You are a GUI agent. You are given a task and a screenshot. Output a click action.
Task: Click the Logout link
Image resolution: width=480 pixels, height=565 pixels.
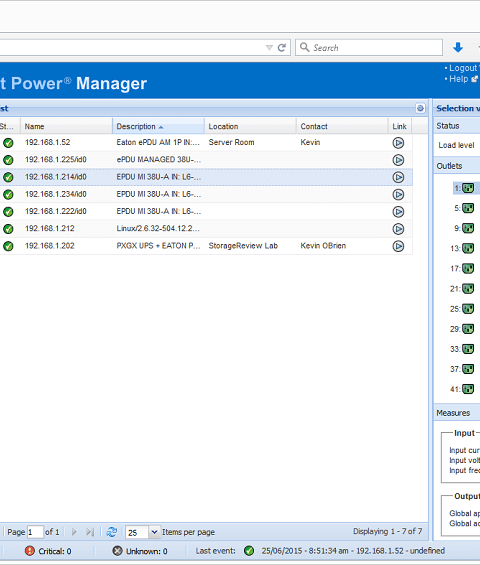(463, 68)
